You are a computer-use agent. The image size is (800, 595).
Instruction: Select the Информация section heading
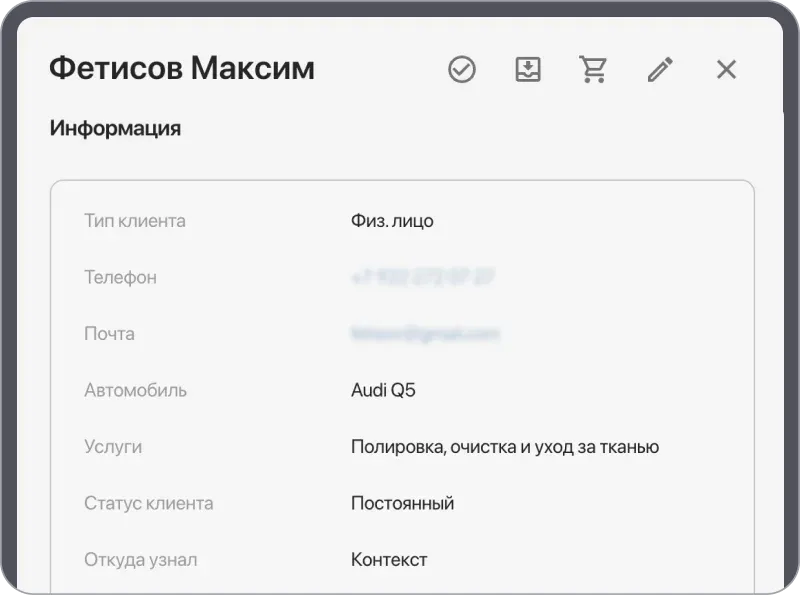(116, 128)
